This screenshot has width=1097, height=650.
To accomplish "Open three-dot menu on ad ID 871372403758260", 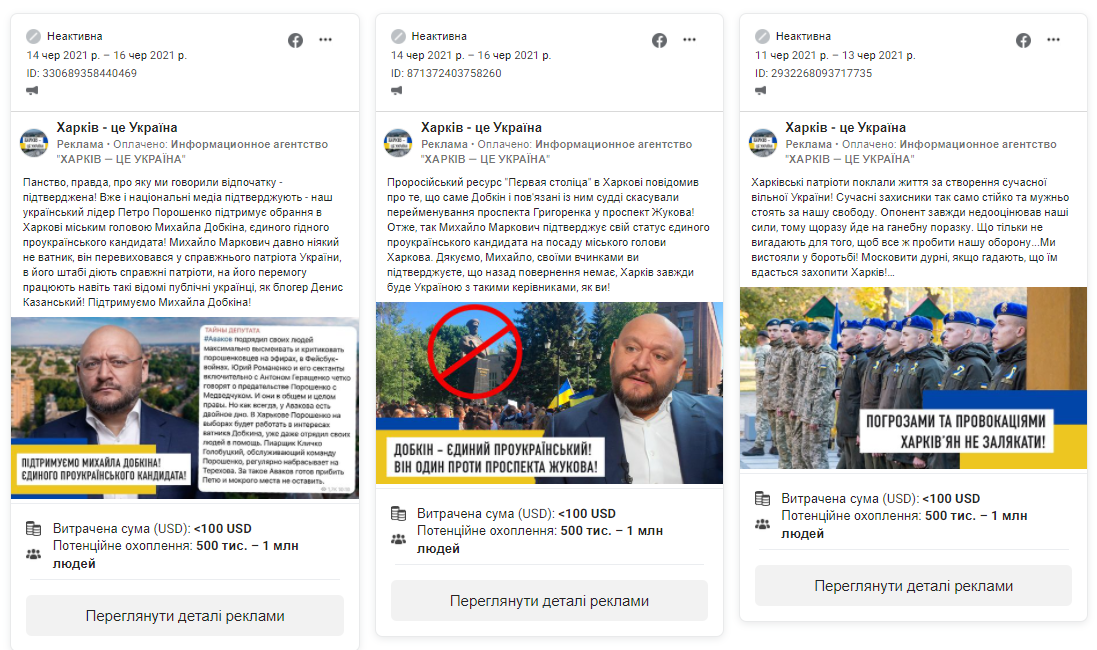I will 689,40.
